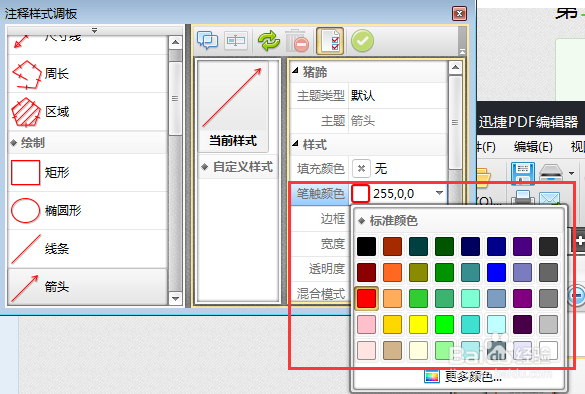
Task: Open dropdown arrow next to scanner icon
Action: [x=571, y=173]
